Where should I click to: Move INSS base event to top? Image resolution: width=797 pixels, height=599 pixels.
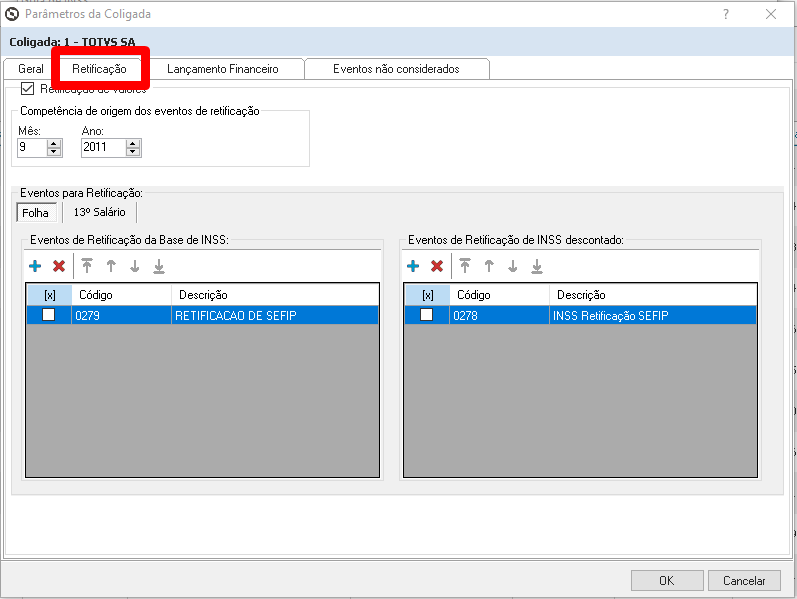click(x=87, y=266)
